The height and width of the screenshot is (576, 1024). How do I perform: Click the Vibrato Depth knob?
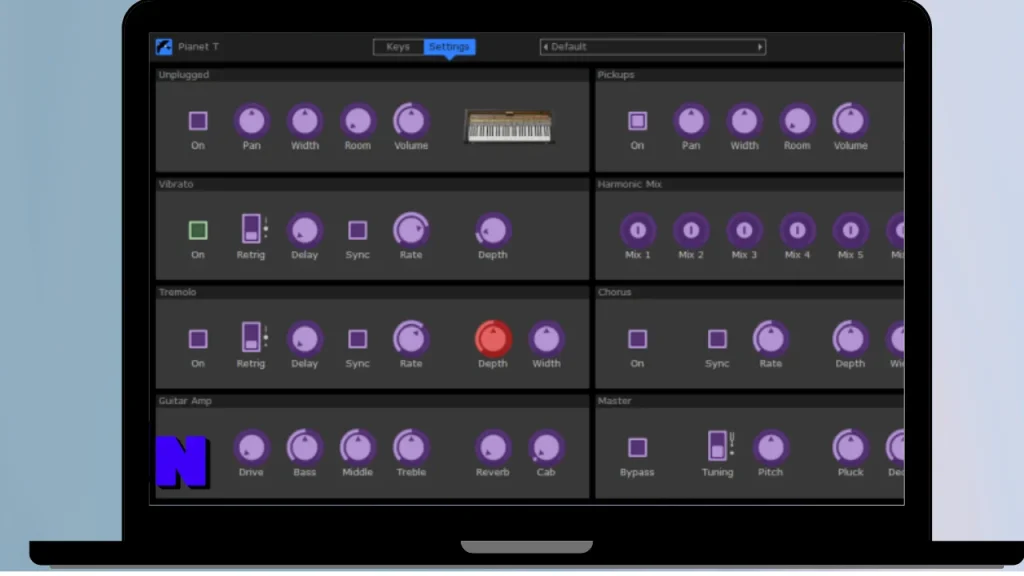point(493,230)
